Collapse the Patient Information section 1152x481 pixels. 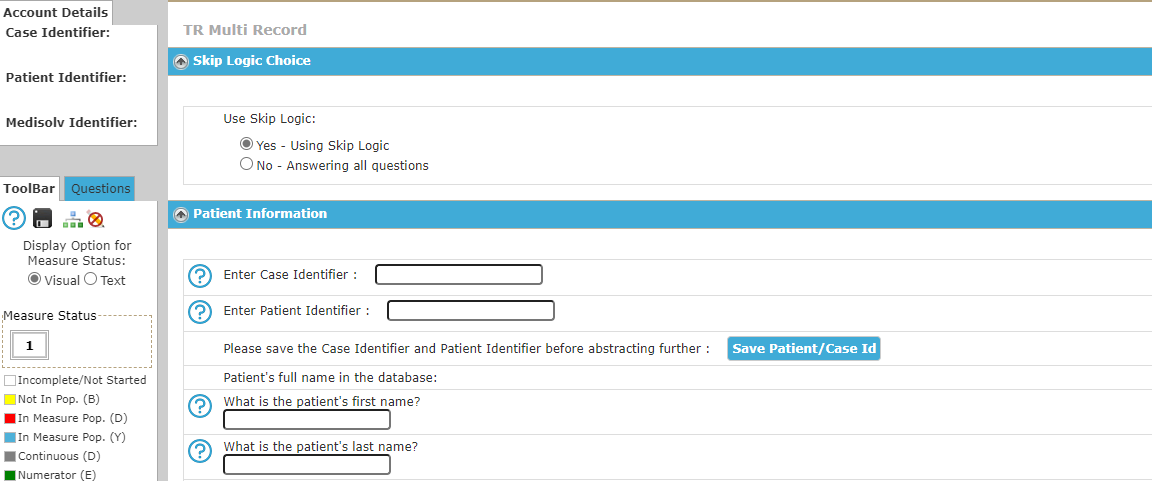click(181, 214)
